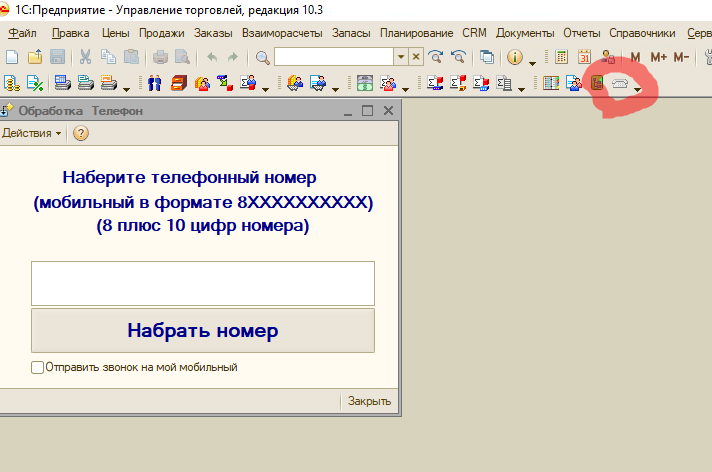Click the Paste clipboard icon

click(131, 57)
